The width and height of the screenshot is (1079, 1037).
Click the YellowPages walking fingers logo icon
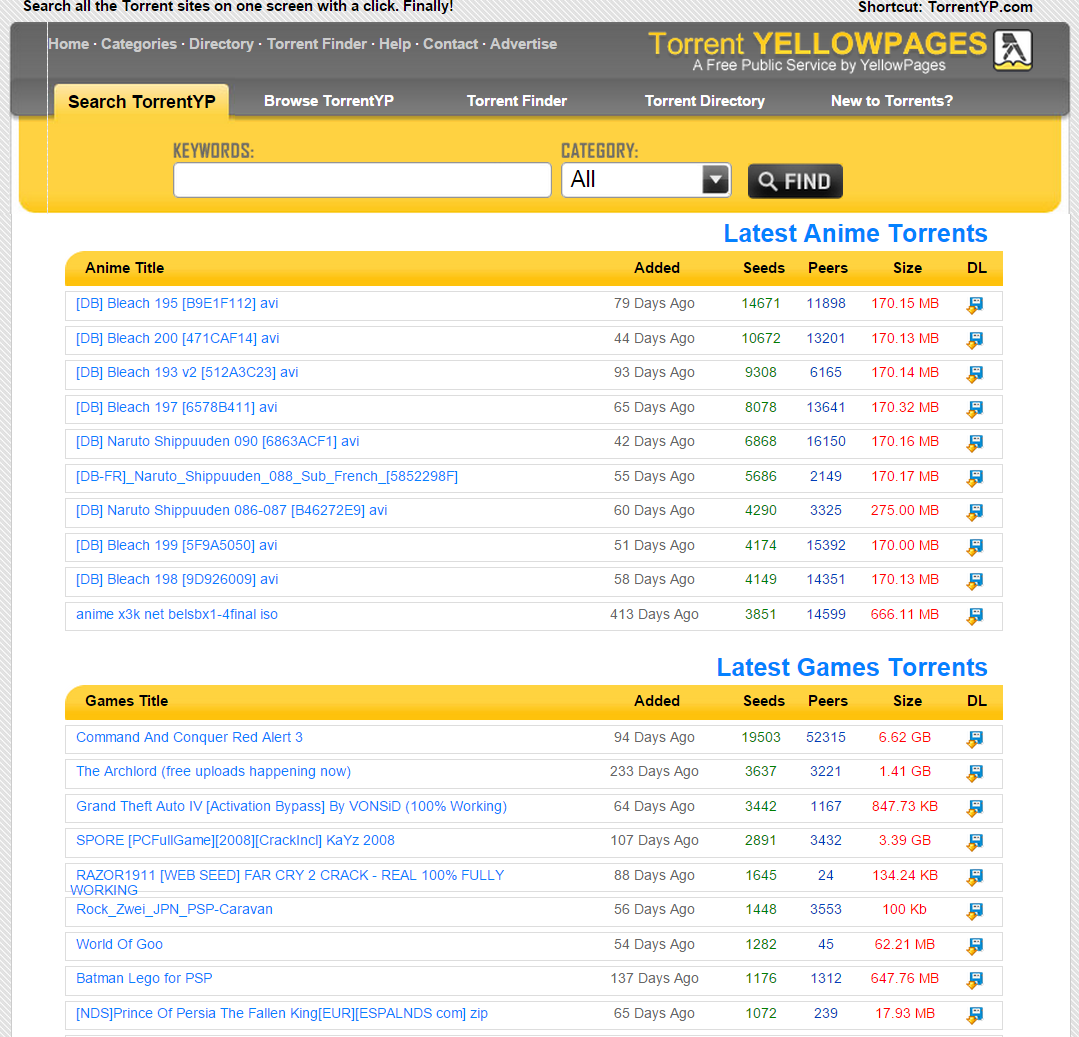click(1013, 50)
